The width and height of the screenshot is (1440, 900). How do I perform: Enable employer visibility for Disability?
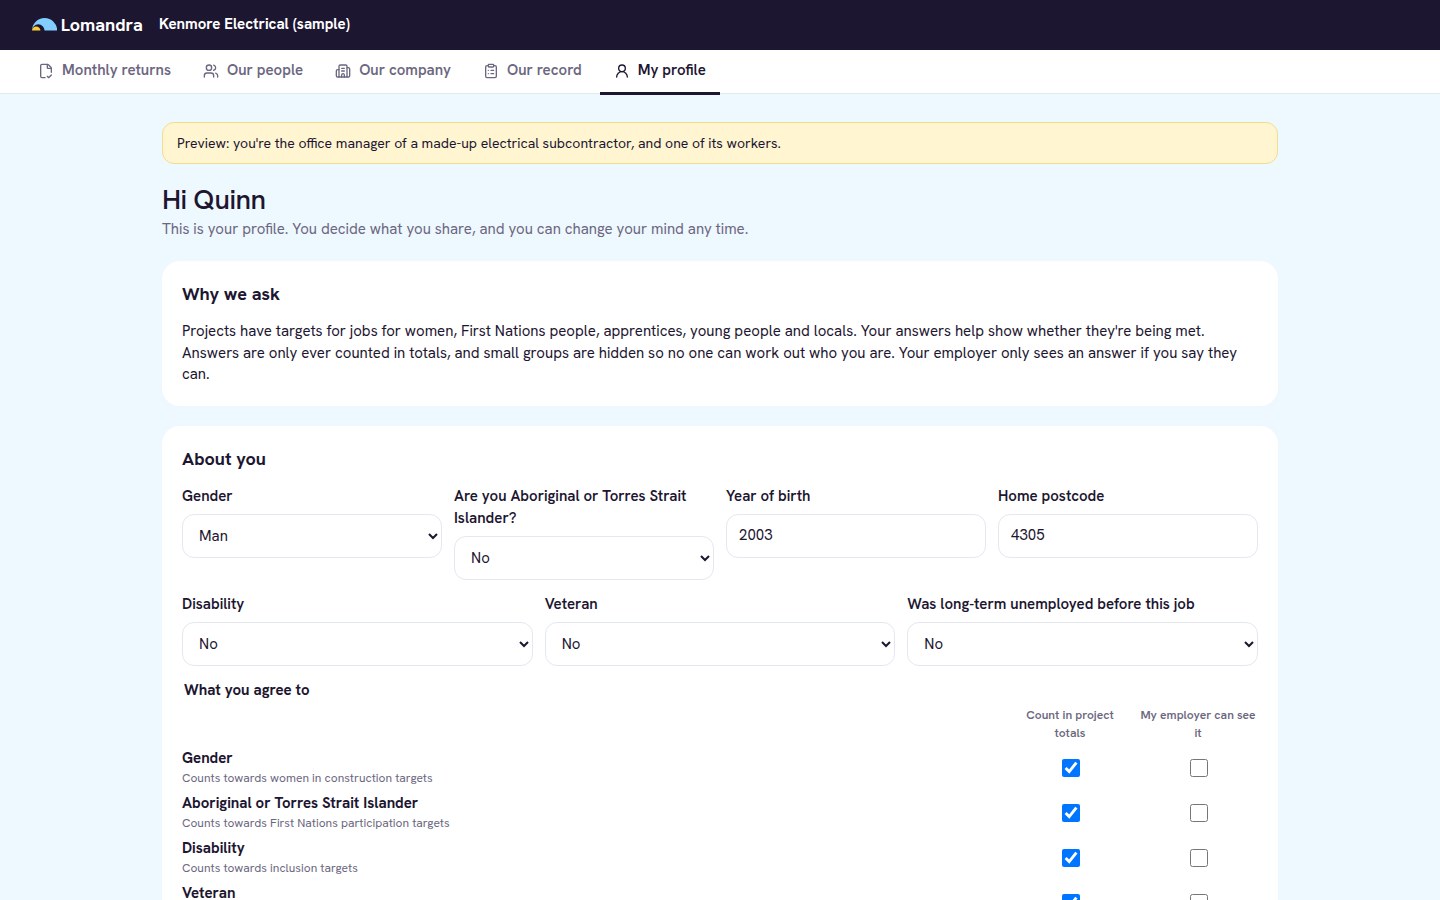(1199, 858)
